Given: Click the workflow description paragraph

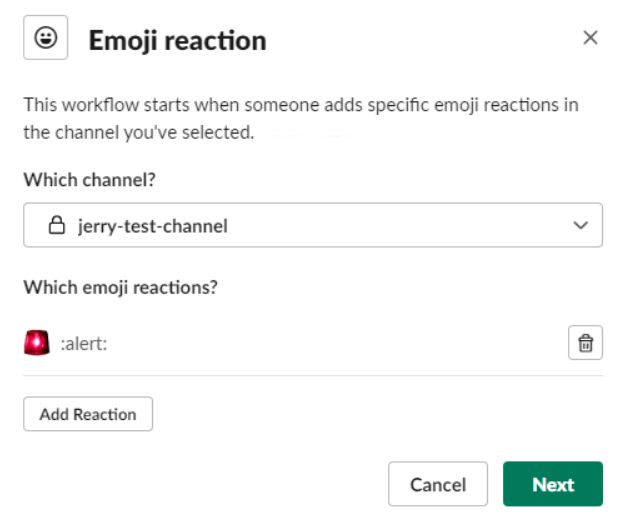Looking at the screenshot, I should (x=301, y=119).
